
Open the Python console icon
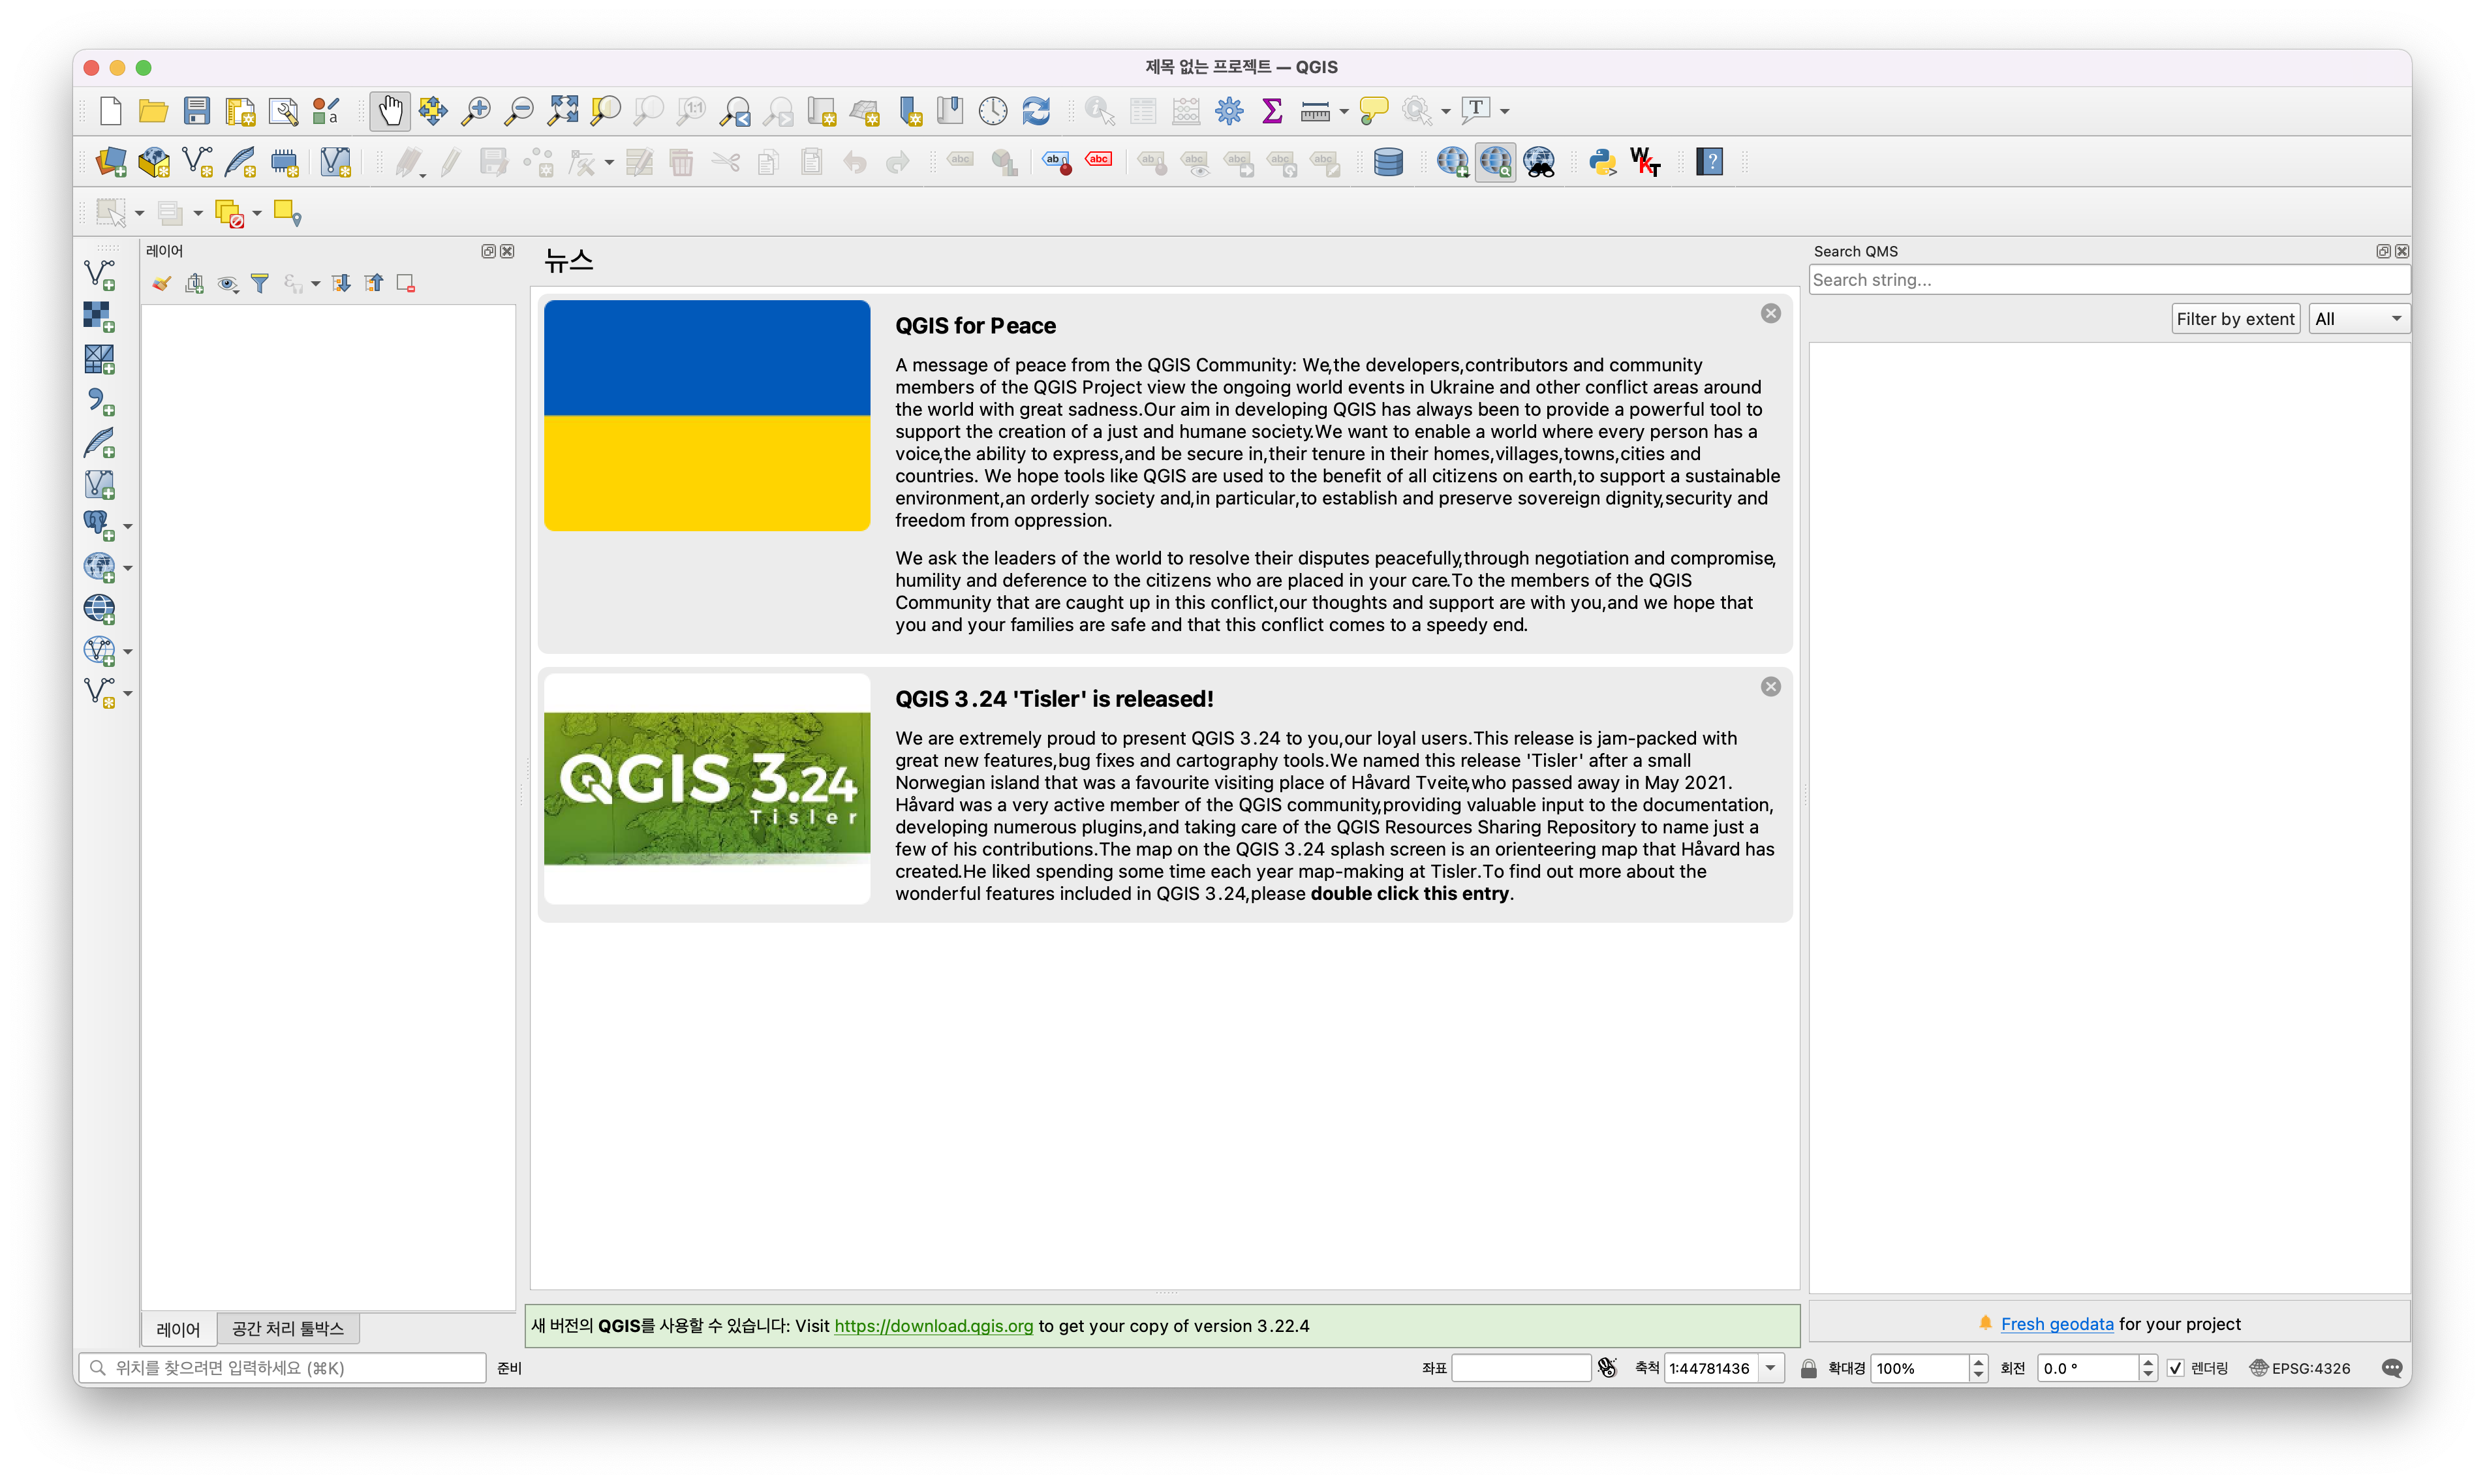(x=1602, y=162)
